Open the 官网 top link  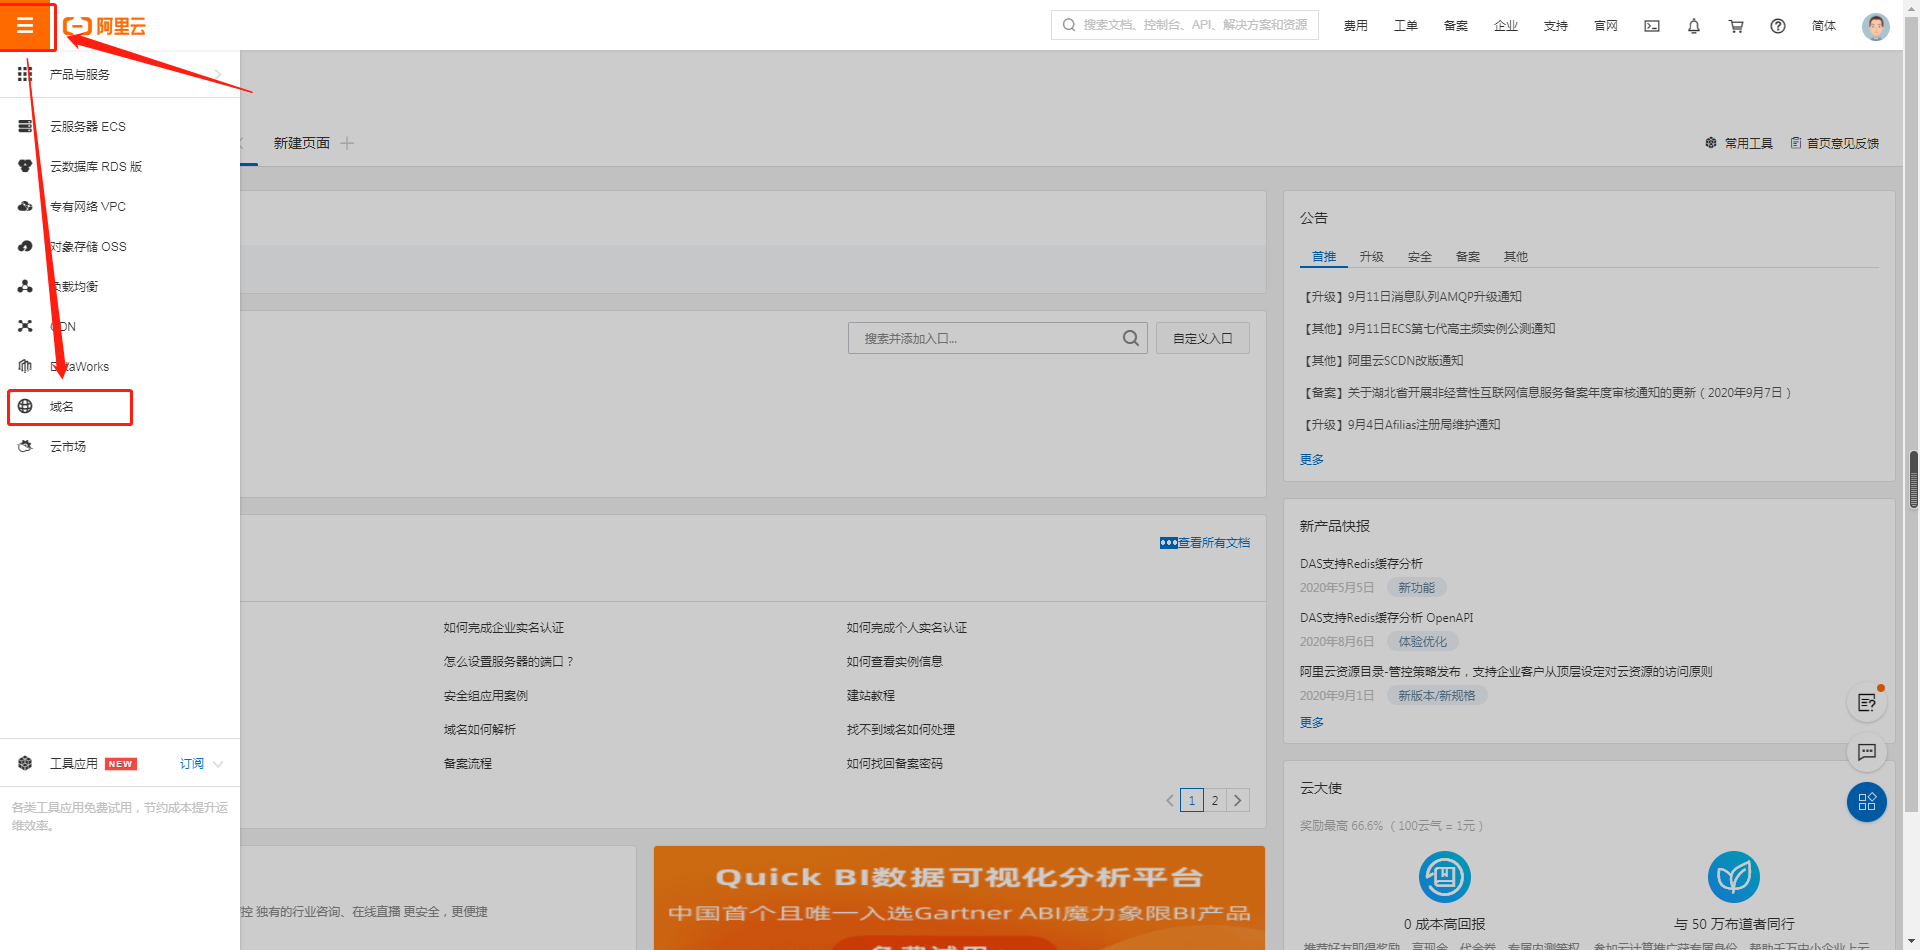1606,26
